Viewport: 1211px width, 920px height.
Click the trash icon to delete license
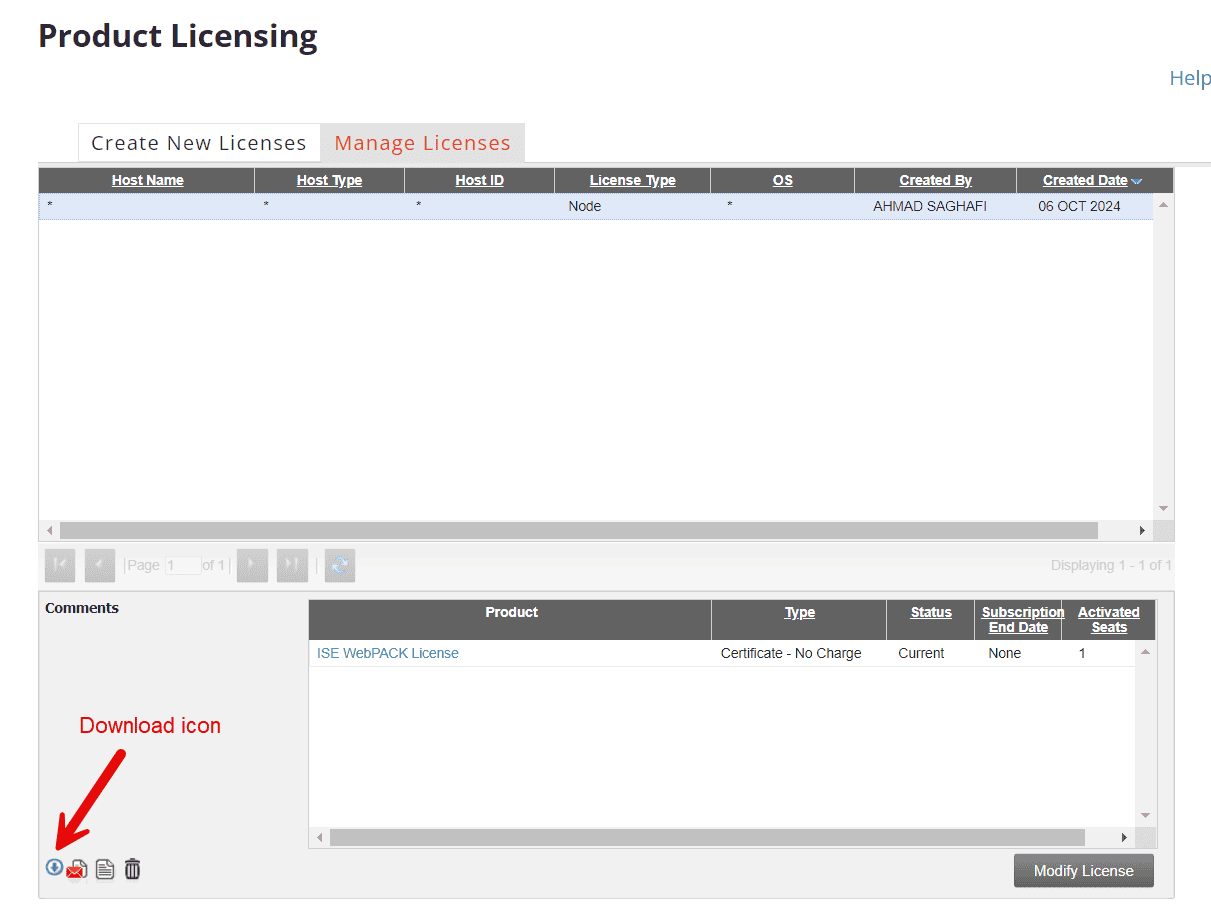[132, 868]
